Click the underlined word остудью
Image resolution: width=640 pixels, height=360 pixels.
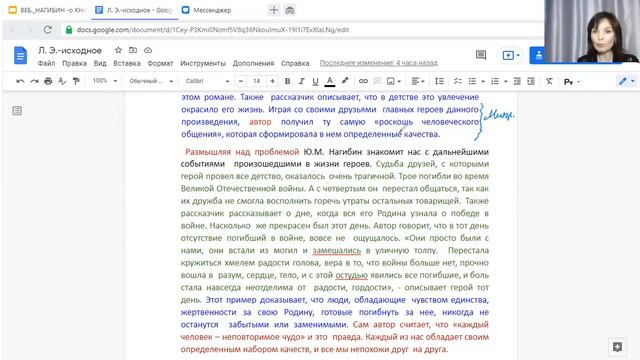click(x=351, y=275)
